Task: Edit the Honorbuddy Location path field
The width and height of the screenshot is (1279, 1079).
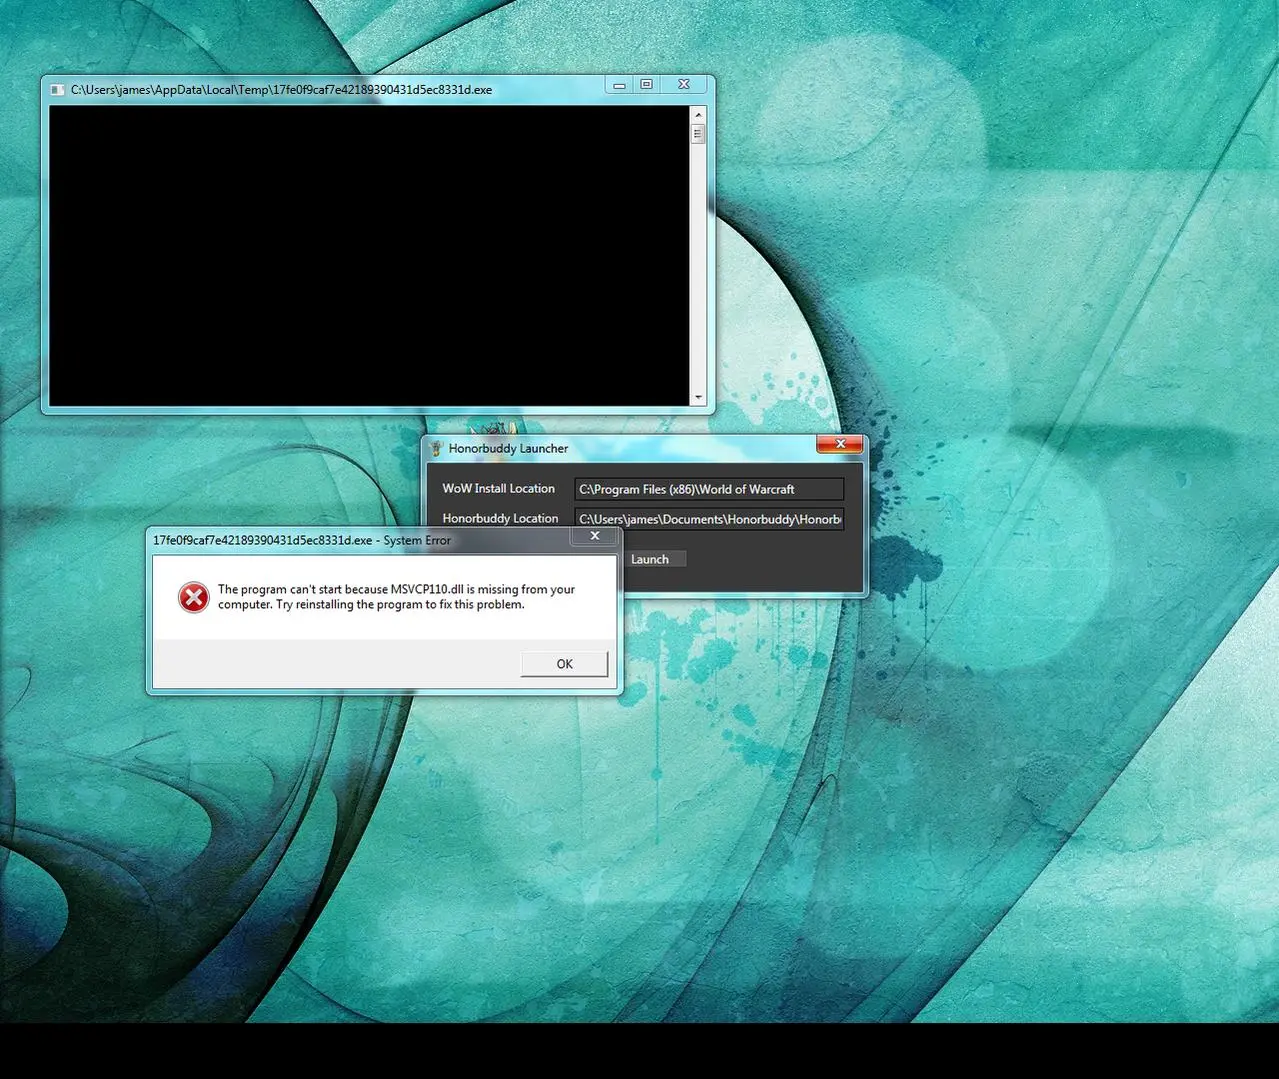Action: coord(709,519)
